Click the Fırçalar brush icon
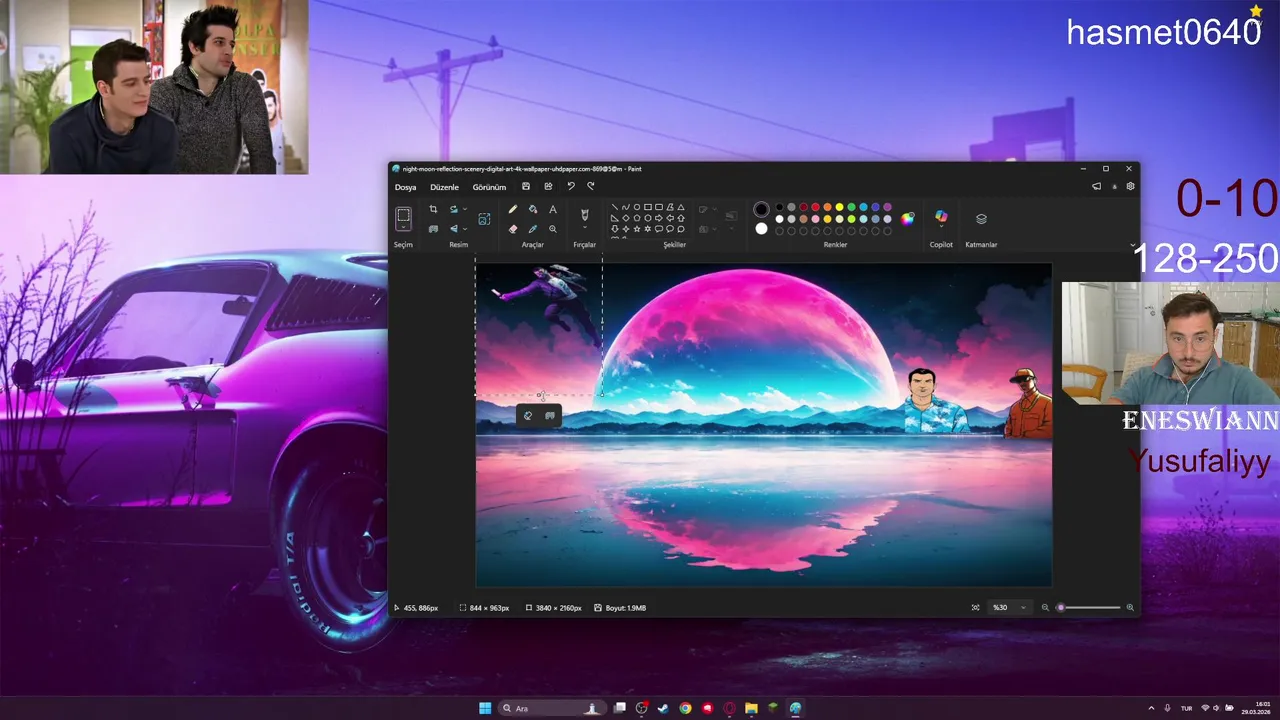 click(x=585, y=215)
